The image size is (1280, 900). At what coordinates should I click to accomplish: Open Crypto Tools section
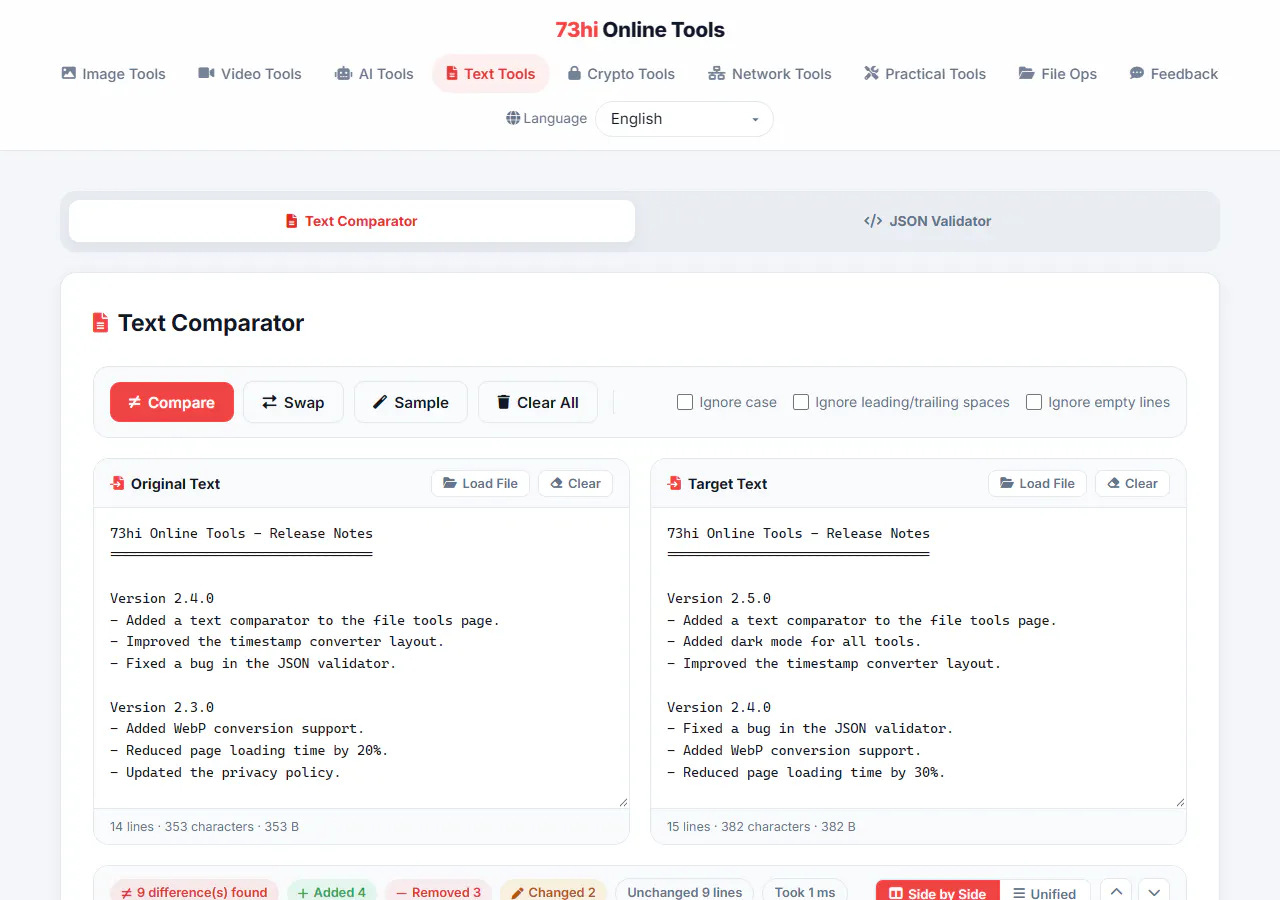[x=621, y=74]
